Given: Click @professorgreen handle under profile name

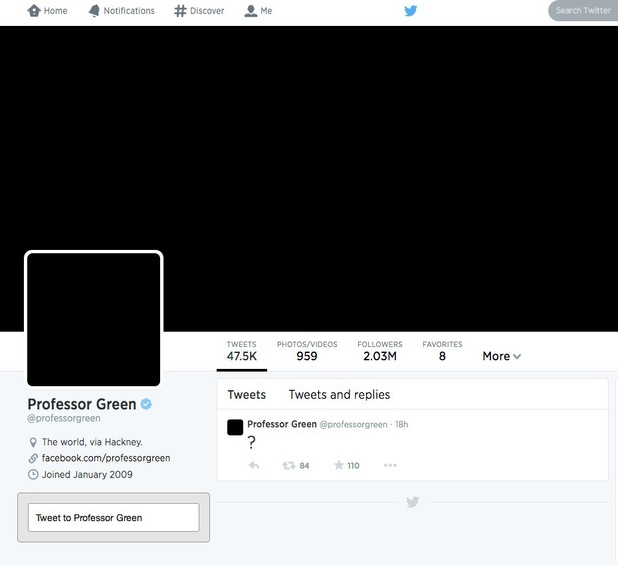Looking at the screenshot, I should 64,418.
